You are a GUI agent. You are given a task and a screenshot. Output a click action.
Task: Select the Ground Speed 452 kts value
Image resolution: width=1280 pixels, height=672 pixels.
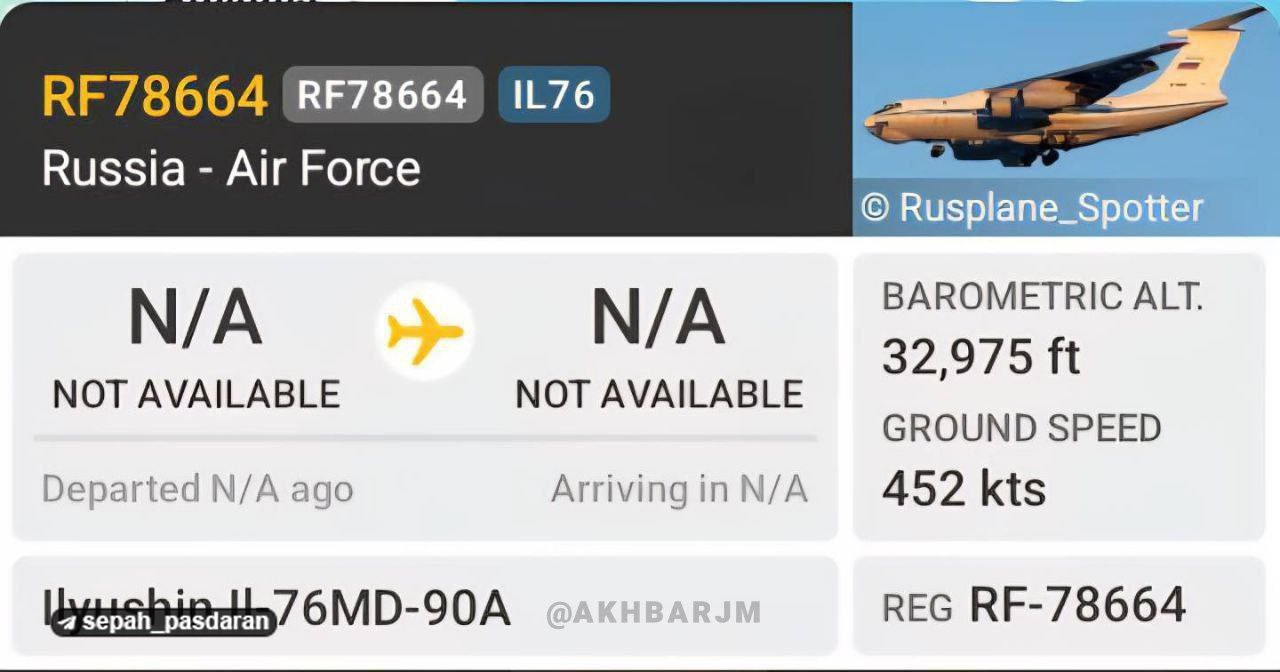(964, 489)
